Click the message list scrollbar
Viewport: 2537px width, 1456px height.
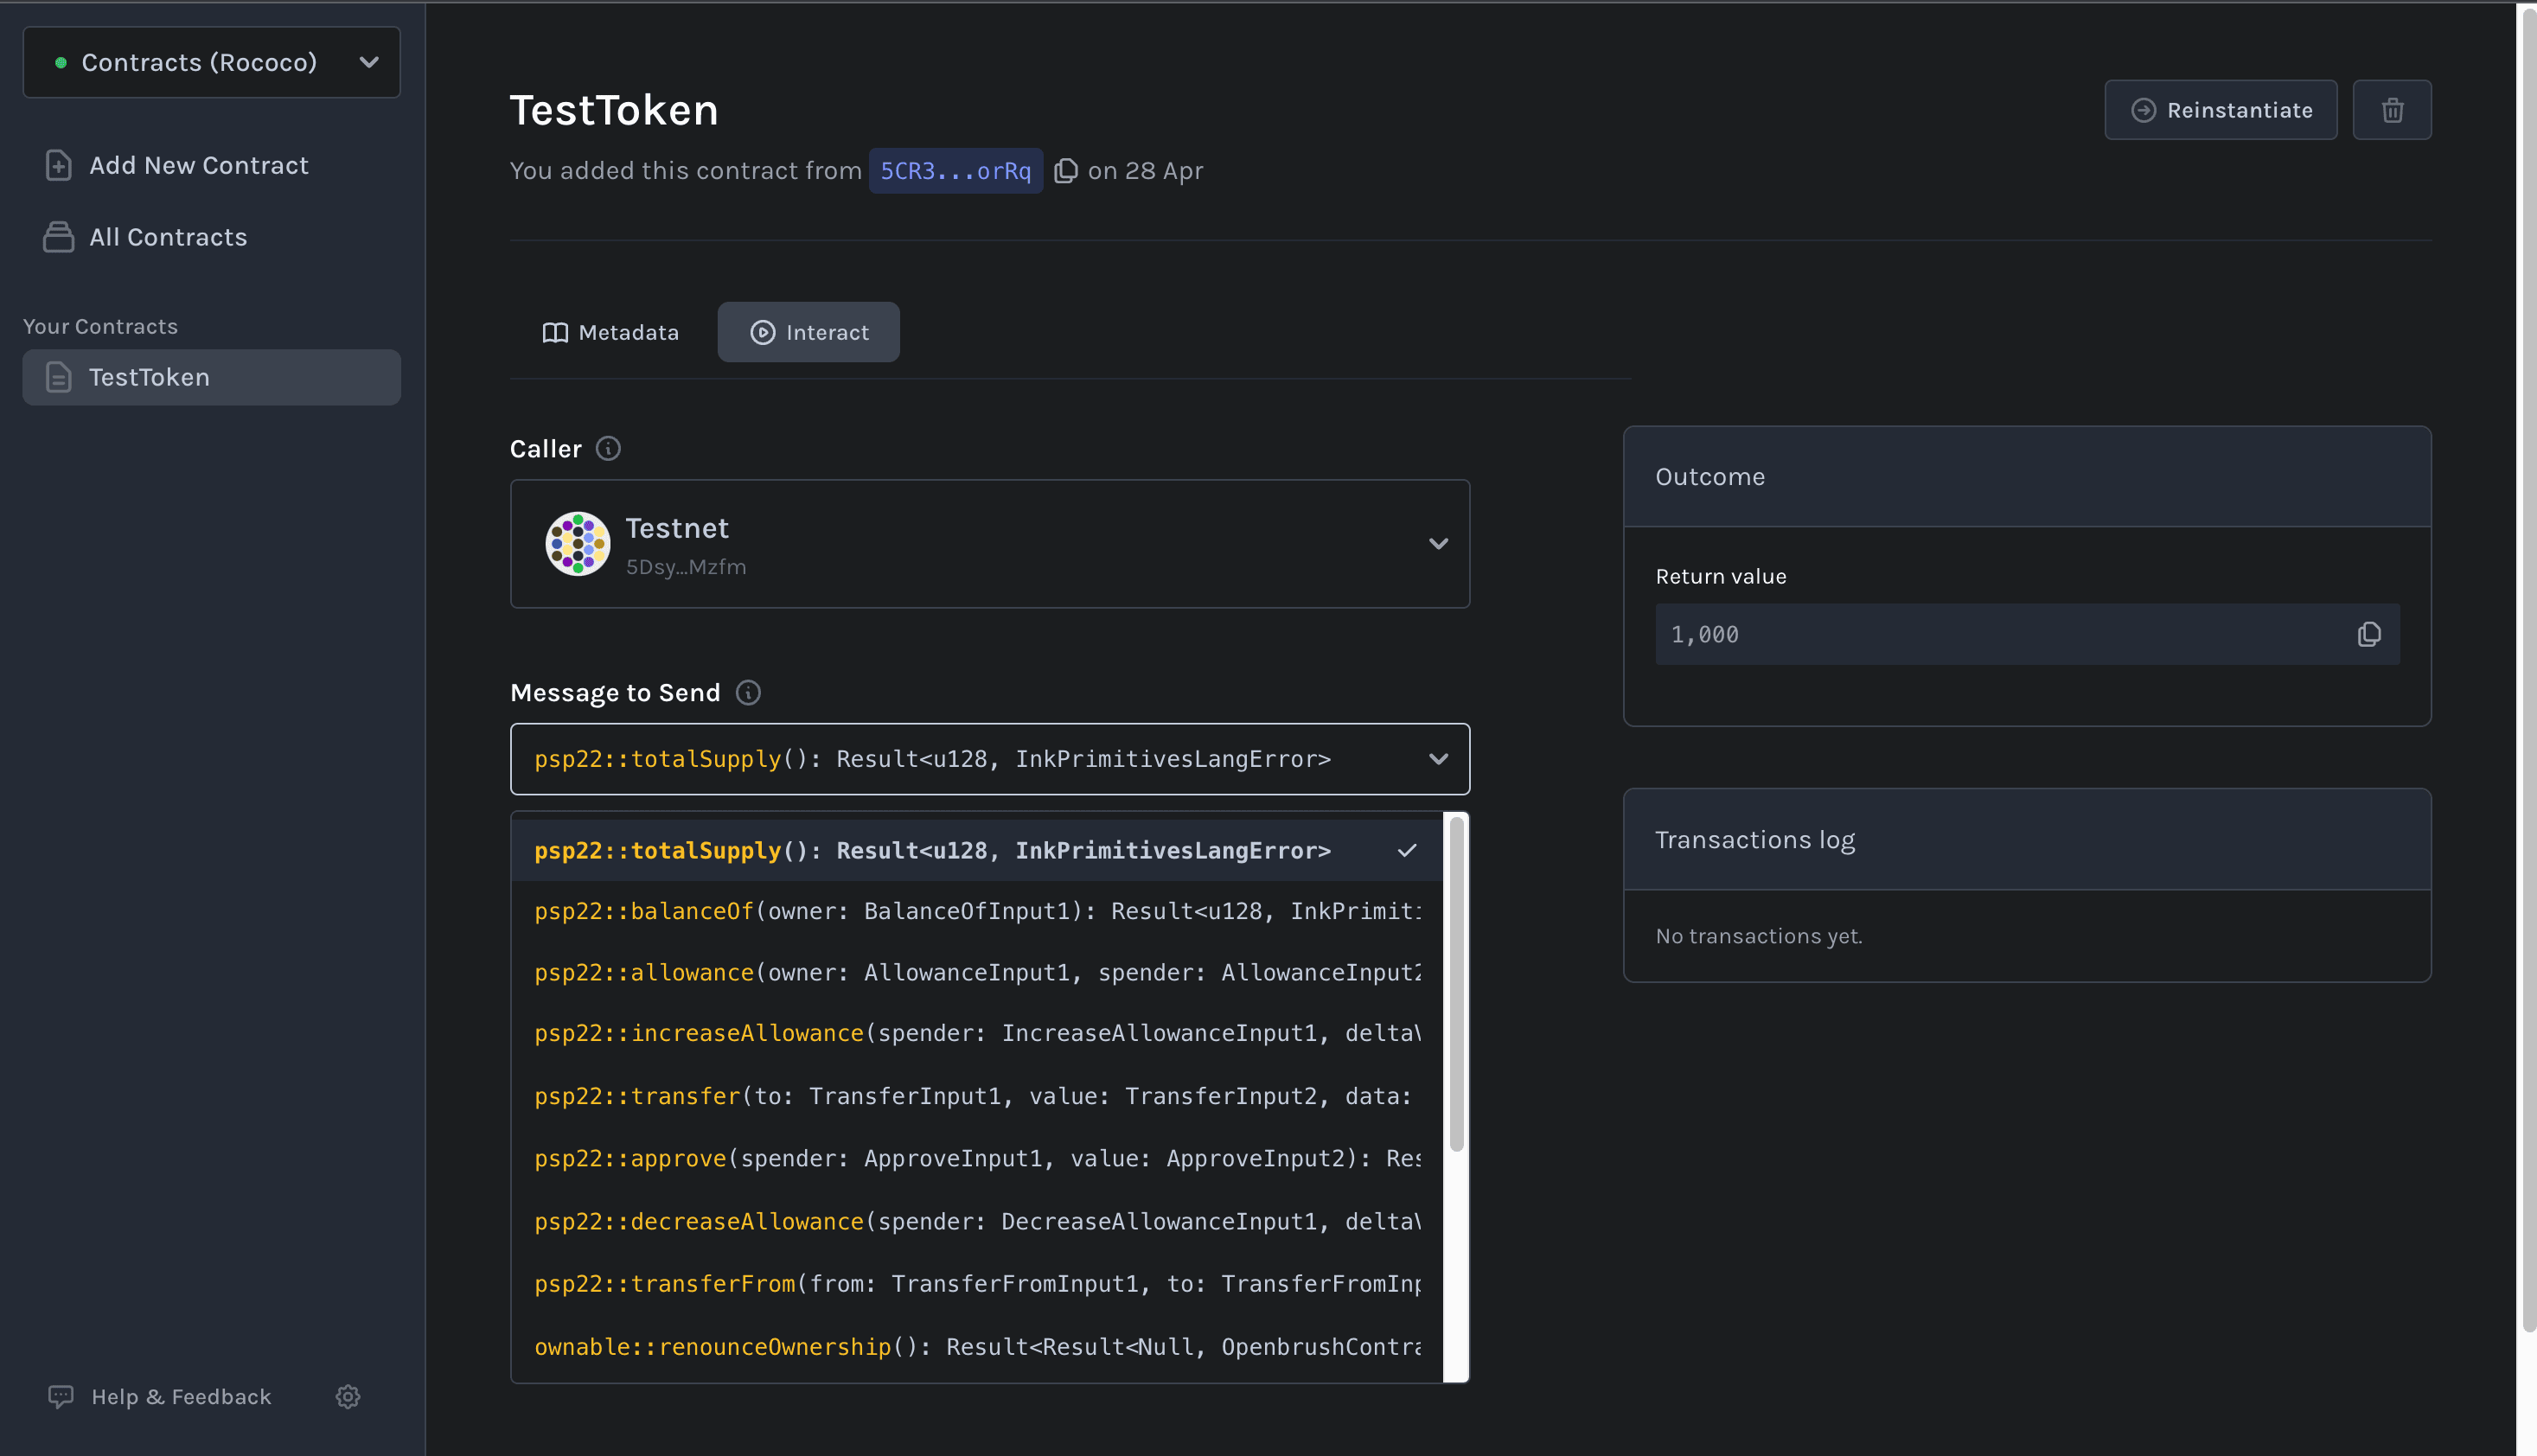1456,985
